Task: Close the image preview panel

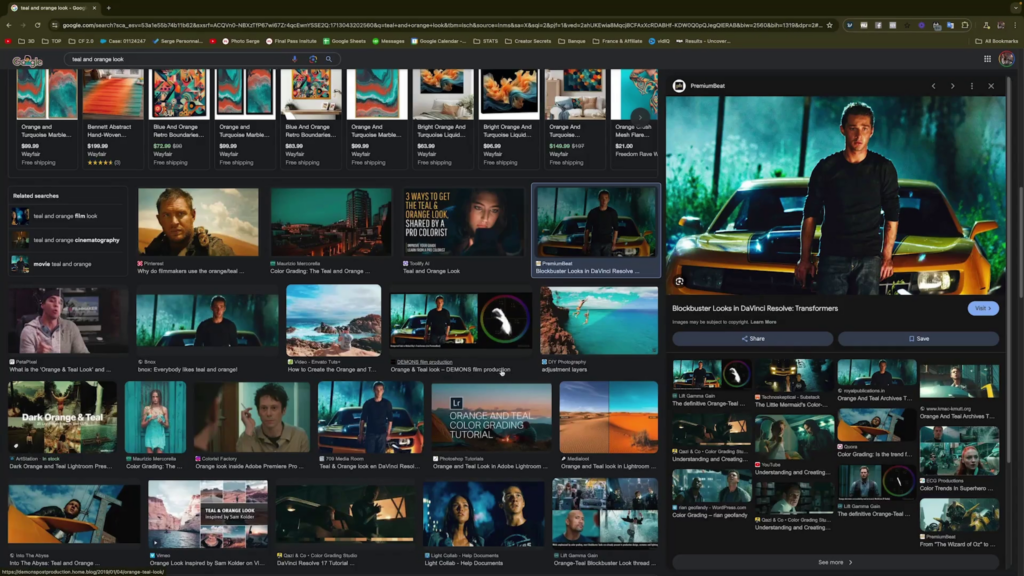Action: tap(991, 86)
